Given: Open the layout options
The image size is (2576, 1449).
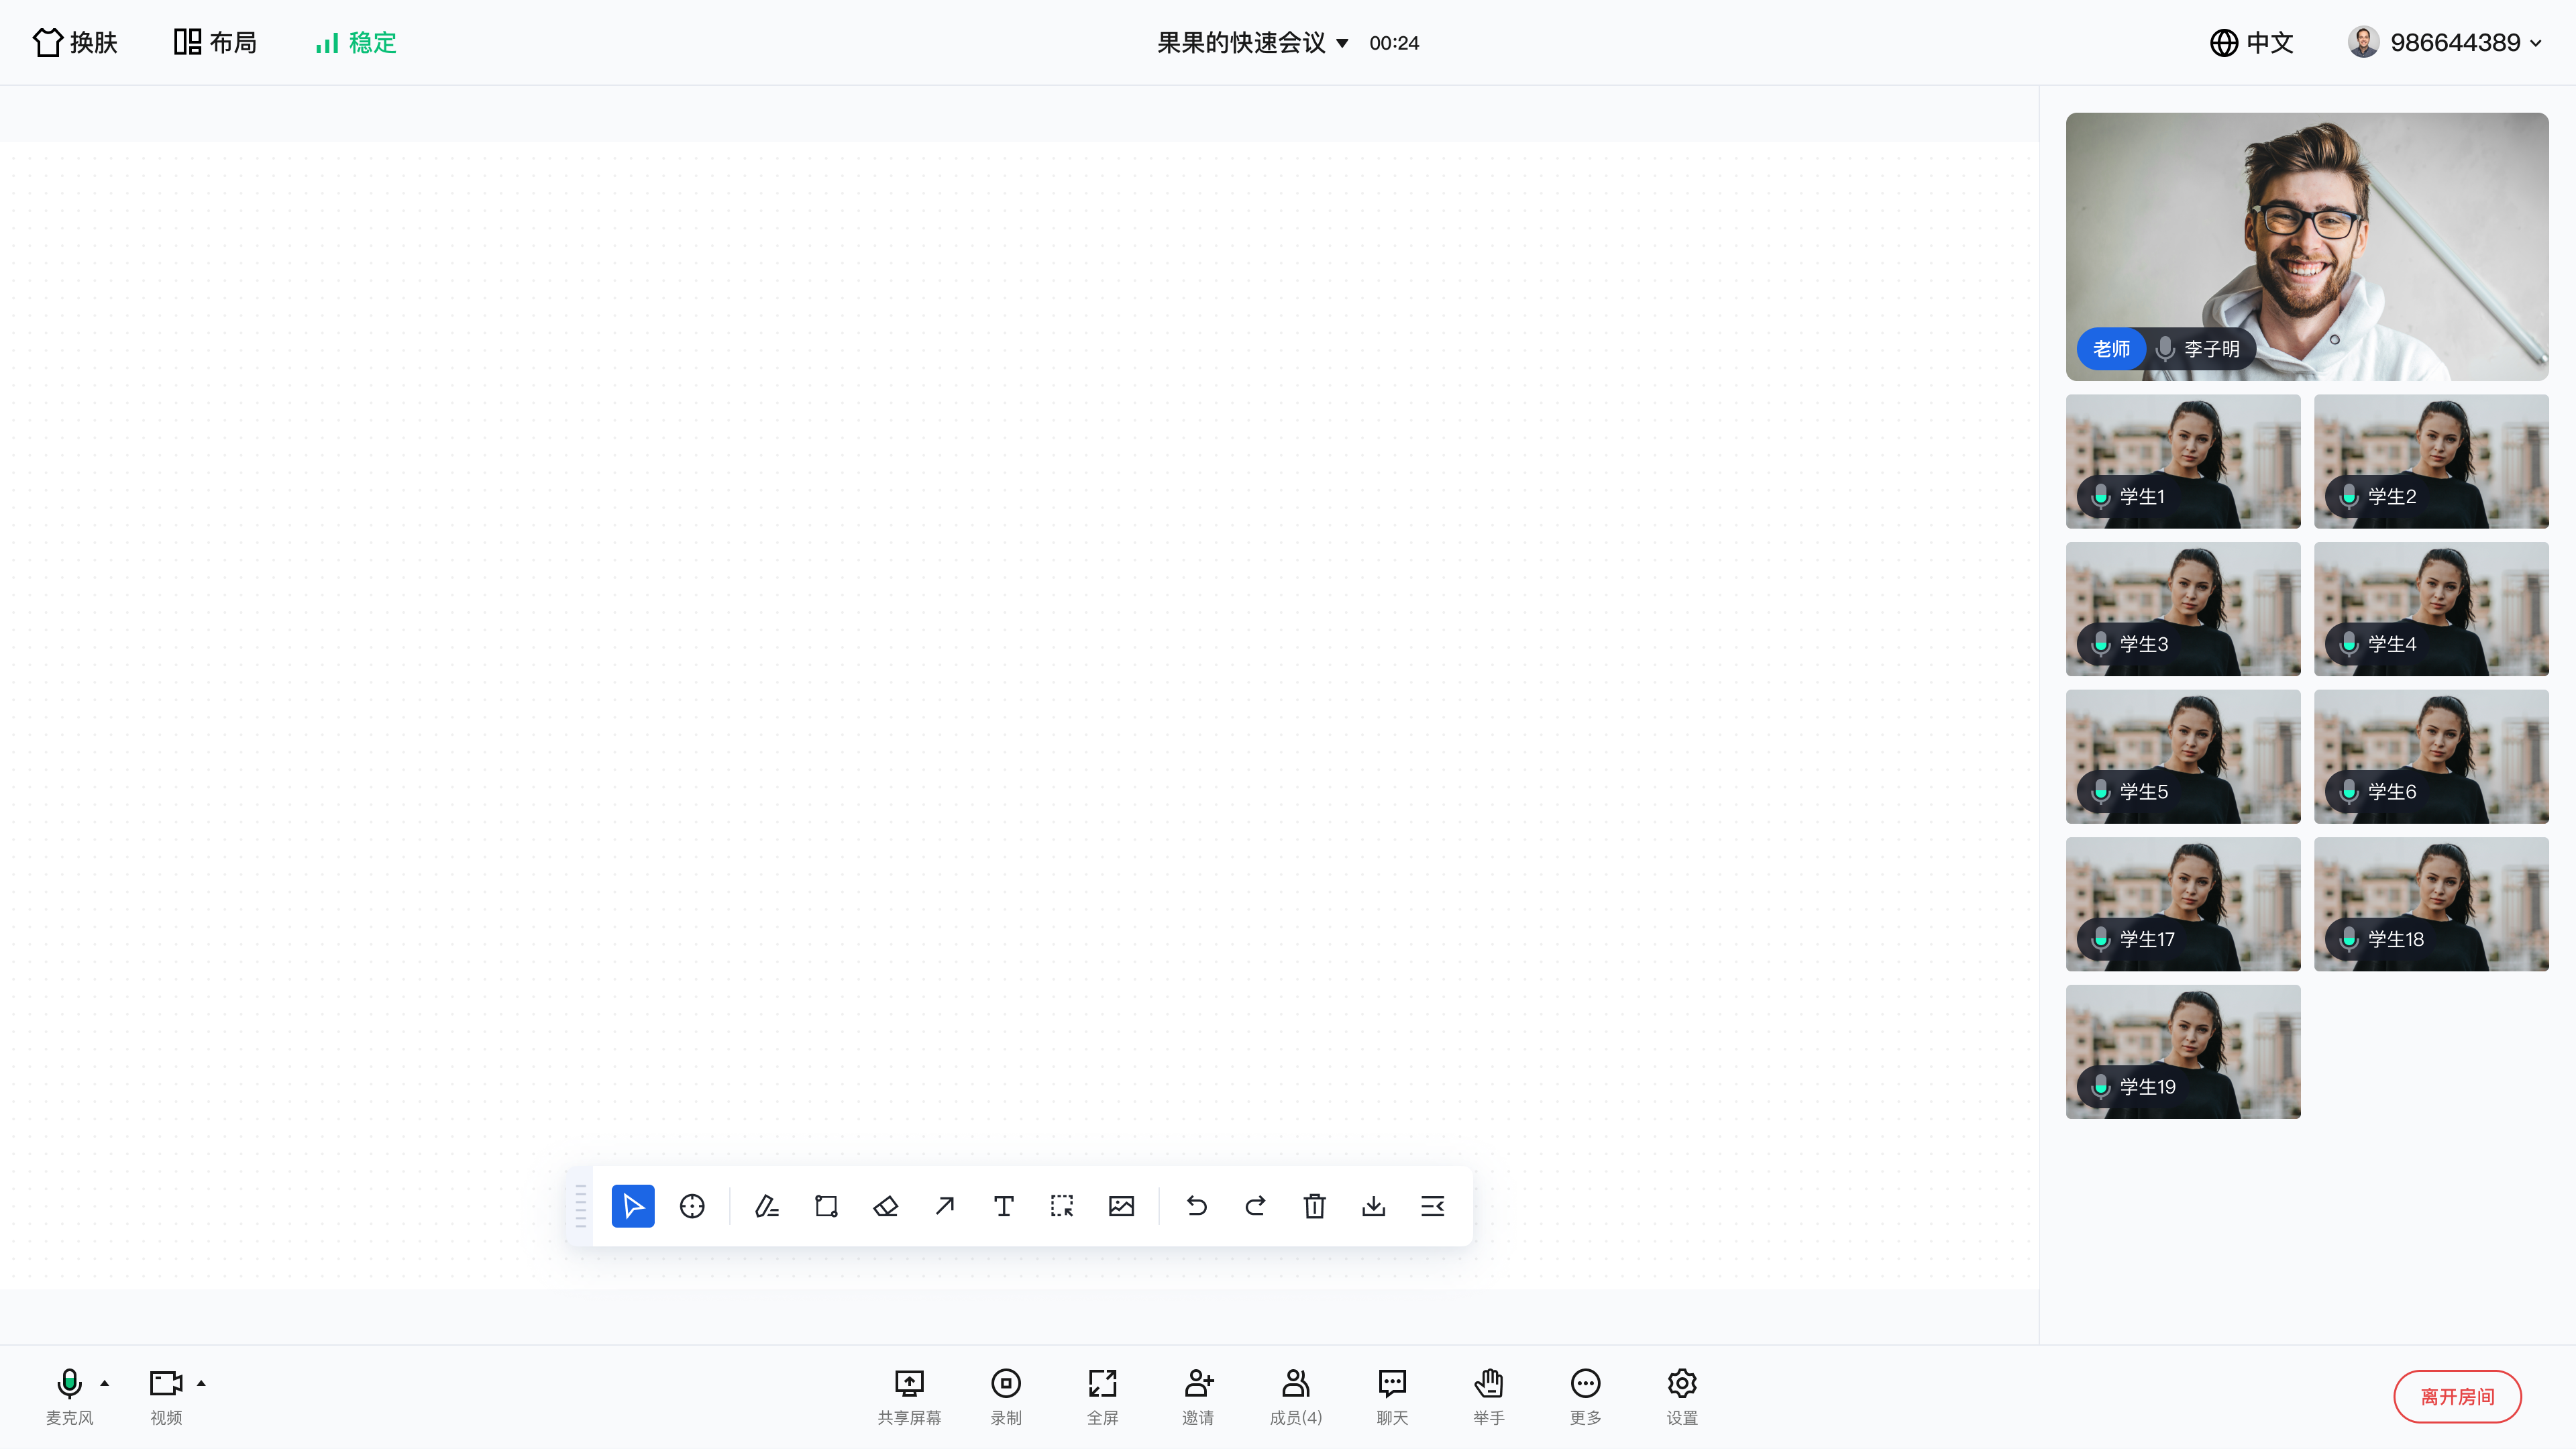Looking at the screenshot, I should (x=215, y=42).
